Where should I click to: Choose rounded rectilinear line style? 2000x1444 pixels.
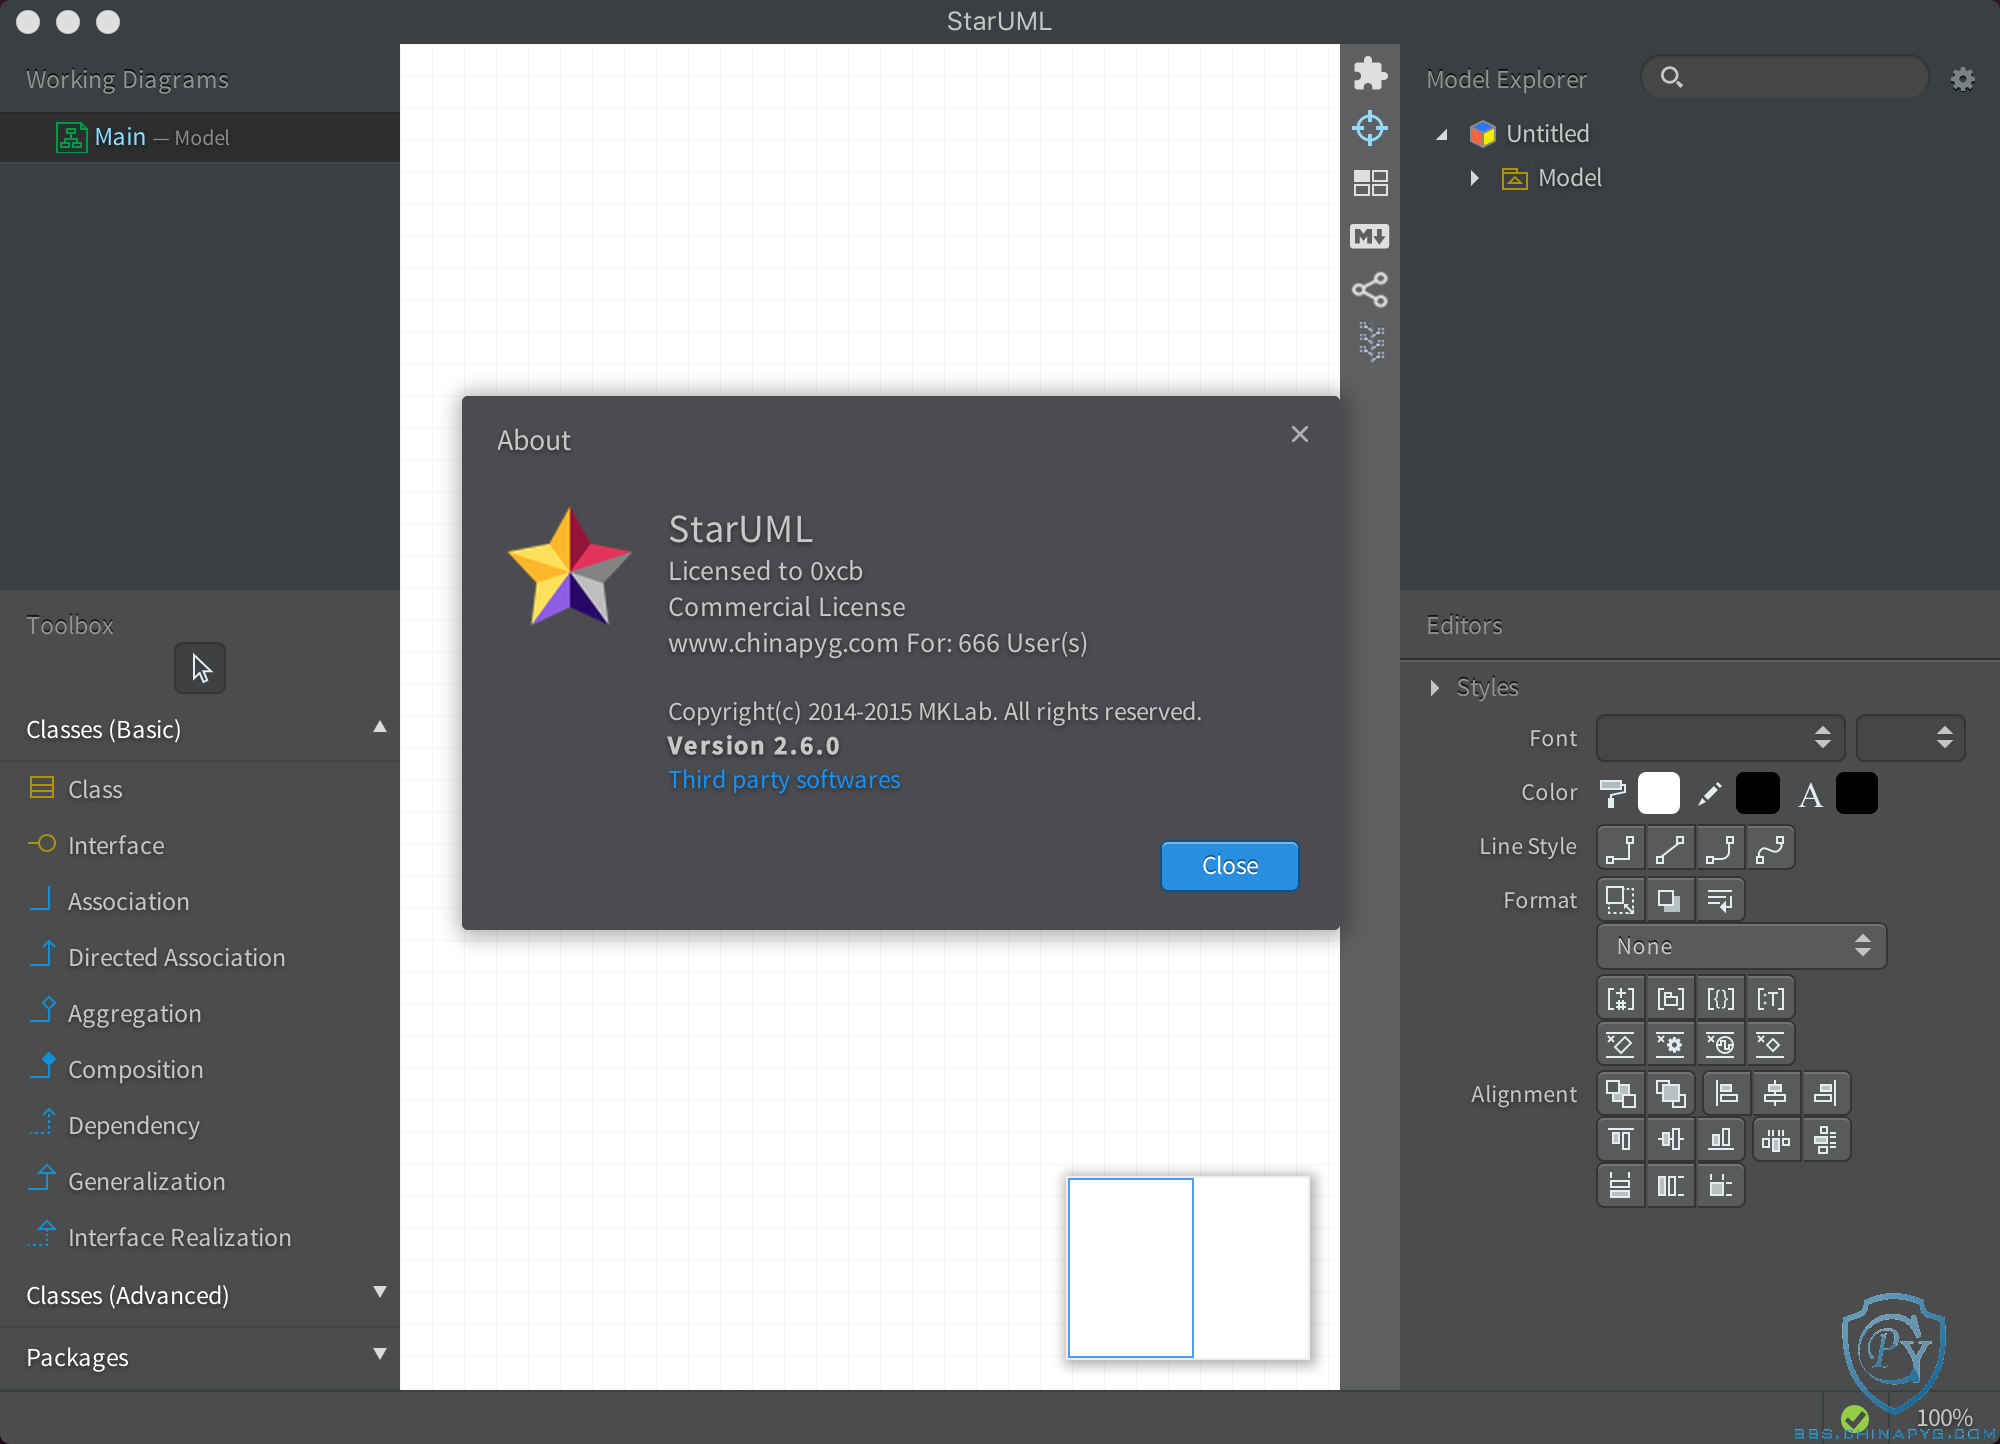coord(1720,848)
